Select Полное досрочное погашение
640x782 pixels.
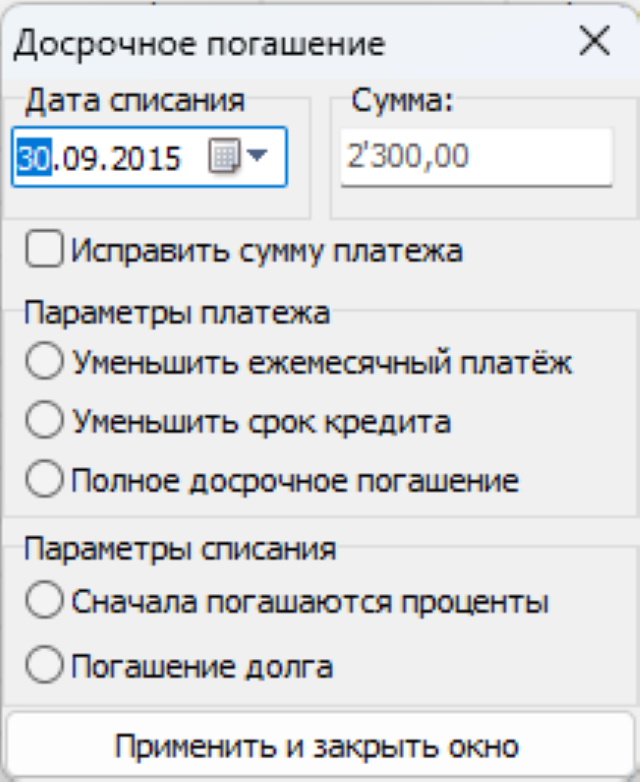pos(45,479)
